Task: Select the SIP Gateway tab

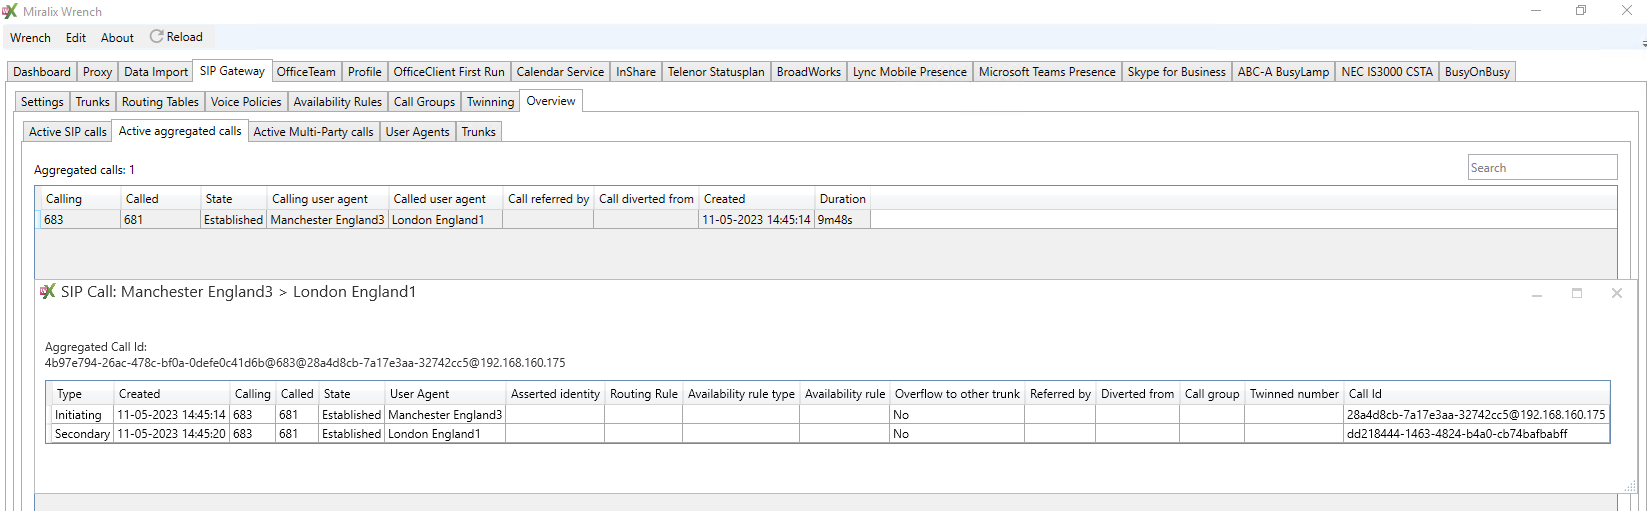Action: (x=232, y=71)
